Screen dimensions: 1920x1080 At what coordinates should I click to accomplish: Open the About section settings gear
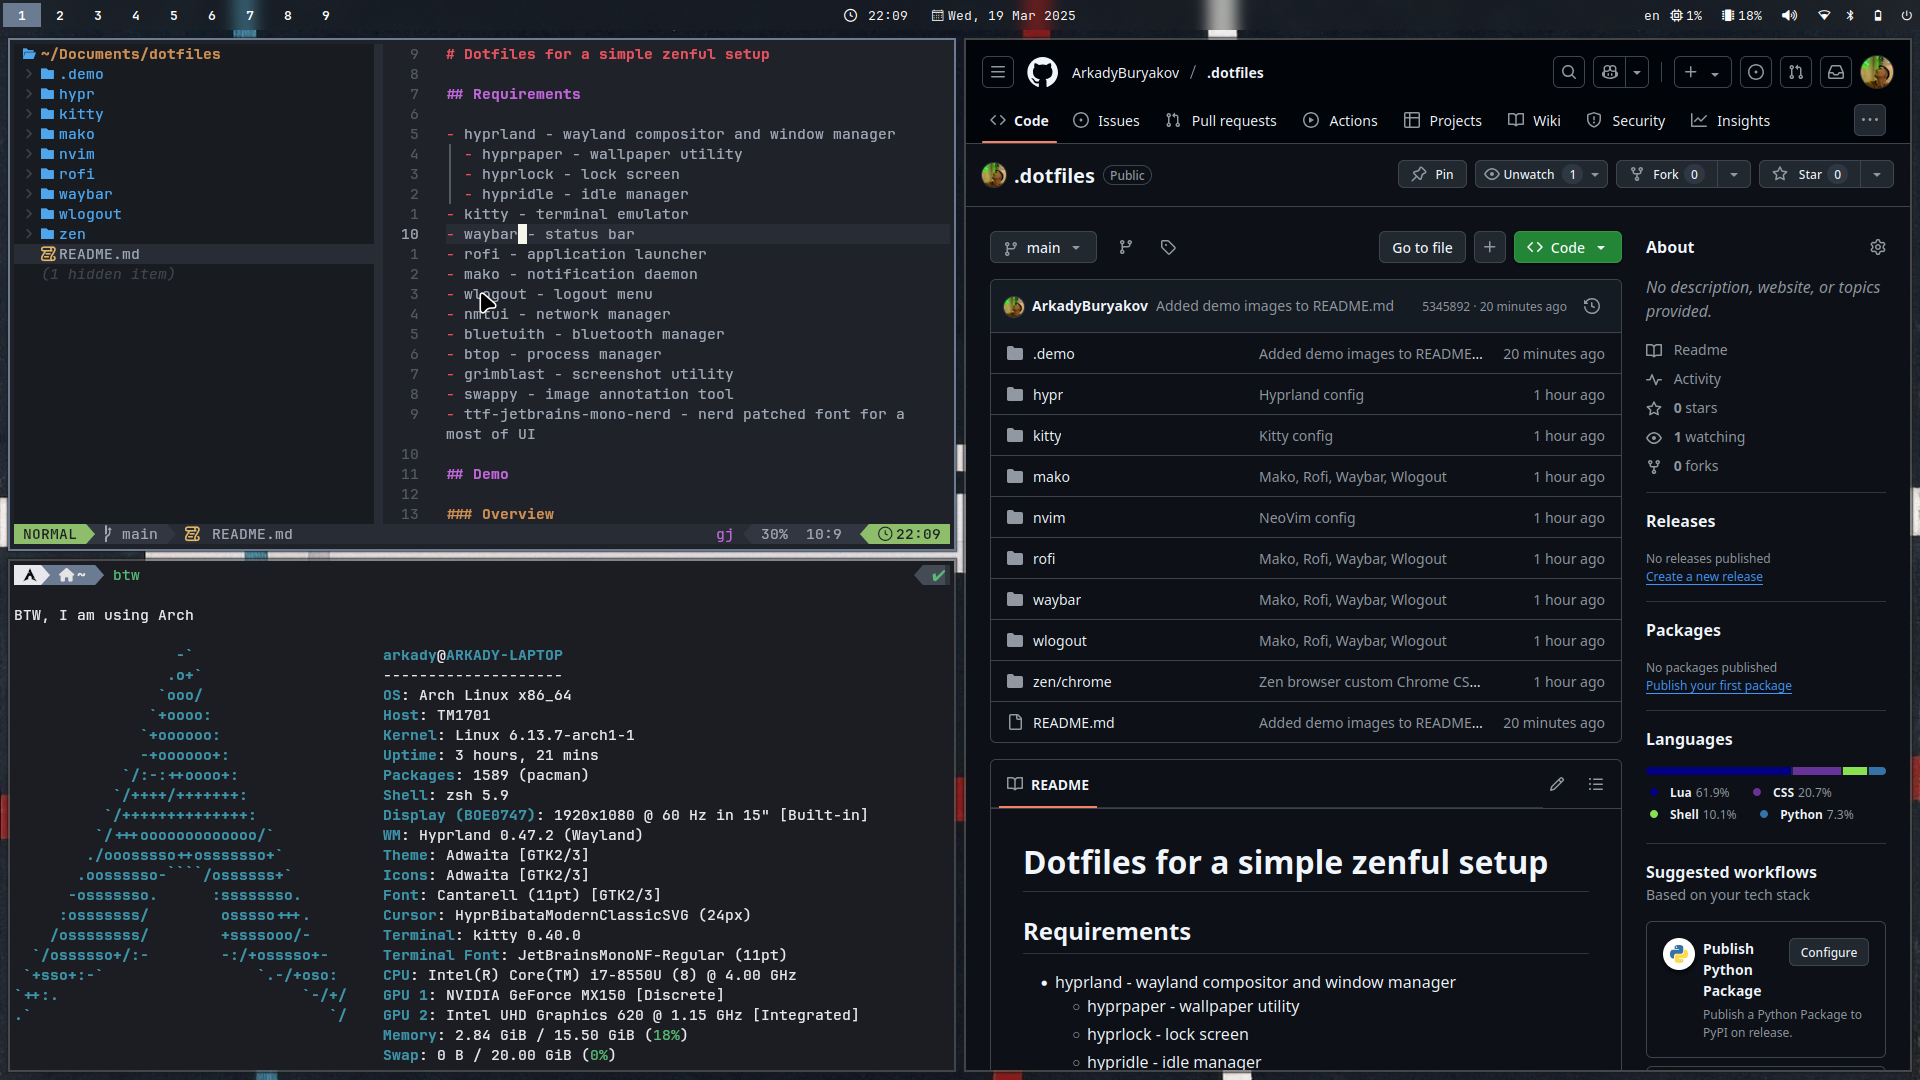pos(1877,247)
